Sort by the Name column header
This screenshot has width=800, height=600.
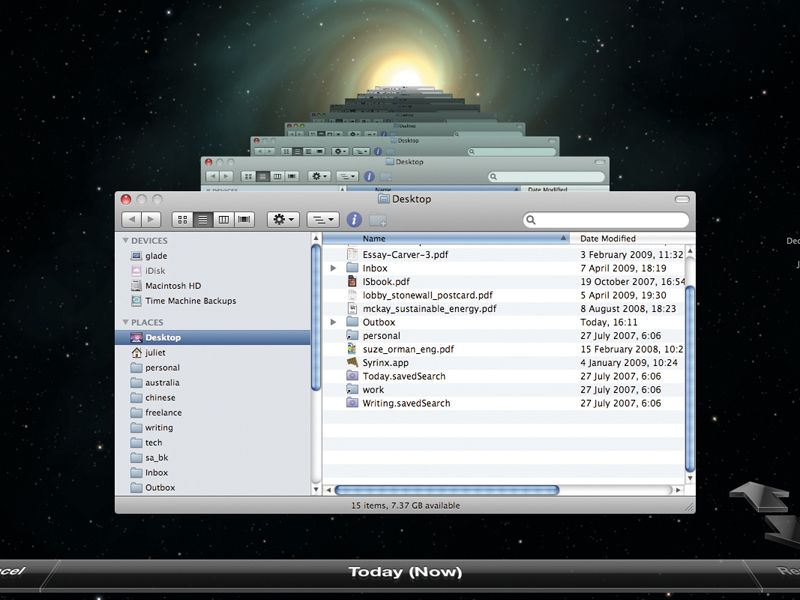click(446, 238)
